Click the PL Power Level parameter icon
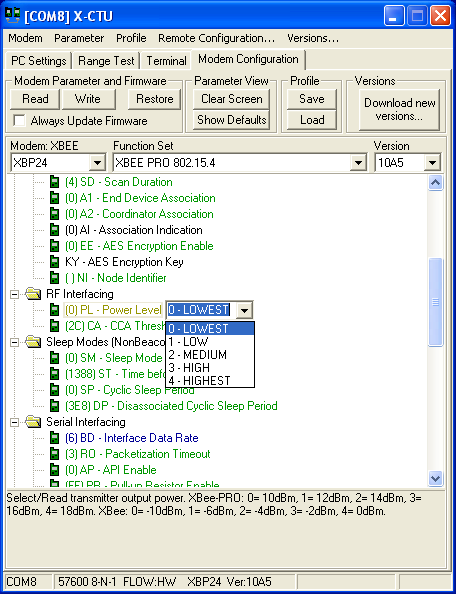 pyautogui.click(x=55, y=310)
